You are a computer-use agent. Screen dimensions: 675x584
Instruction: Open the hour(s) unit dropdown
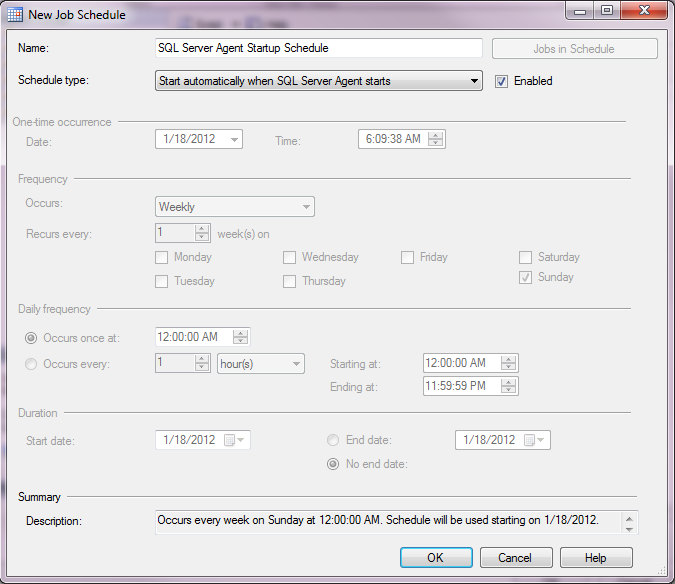(x=261, y=364)
